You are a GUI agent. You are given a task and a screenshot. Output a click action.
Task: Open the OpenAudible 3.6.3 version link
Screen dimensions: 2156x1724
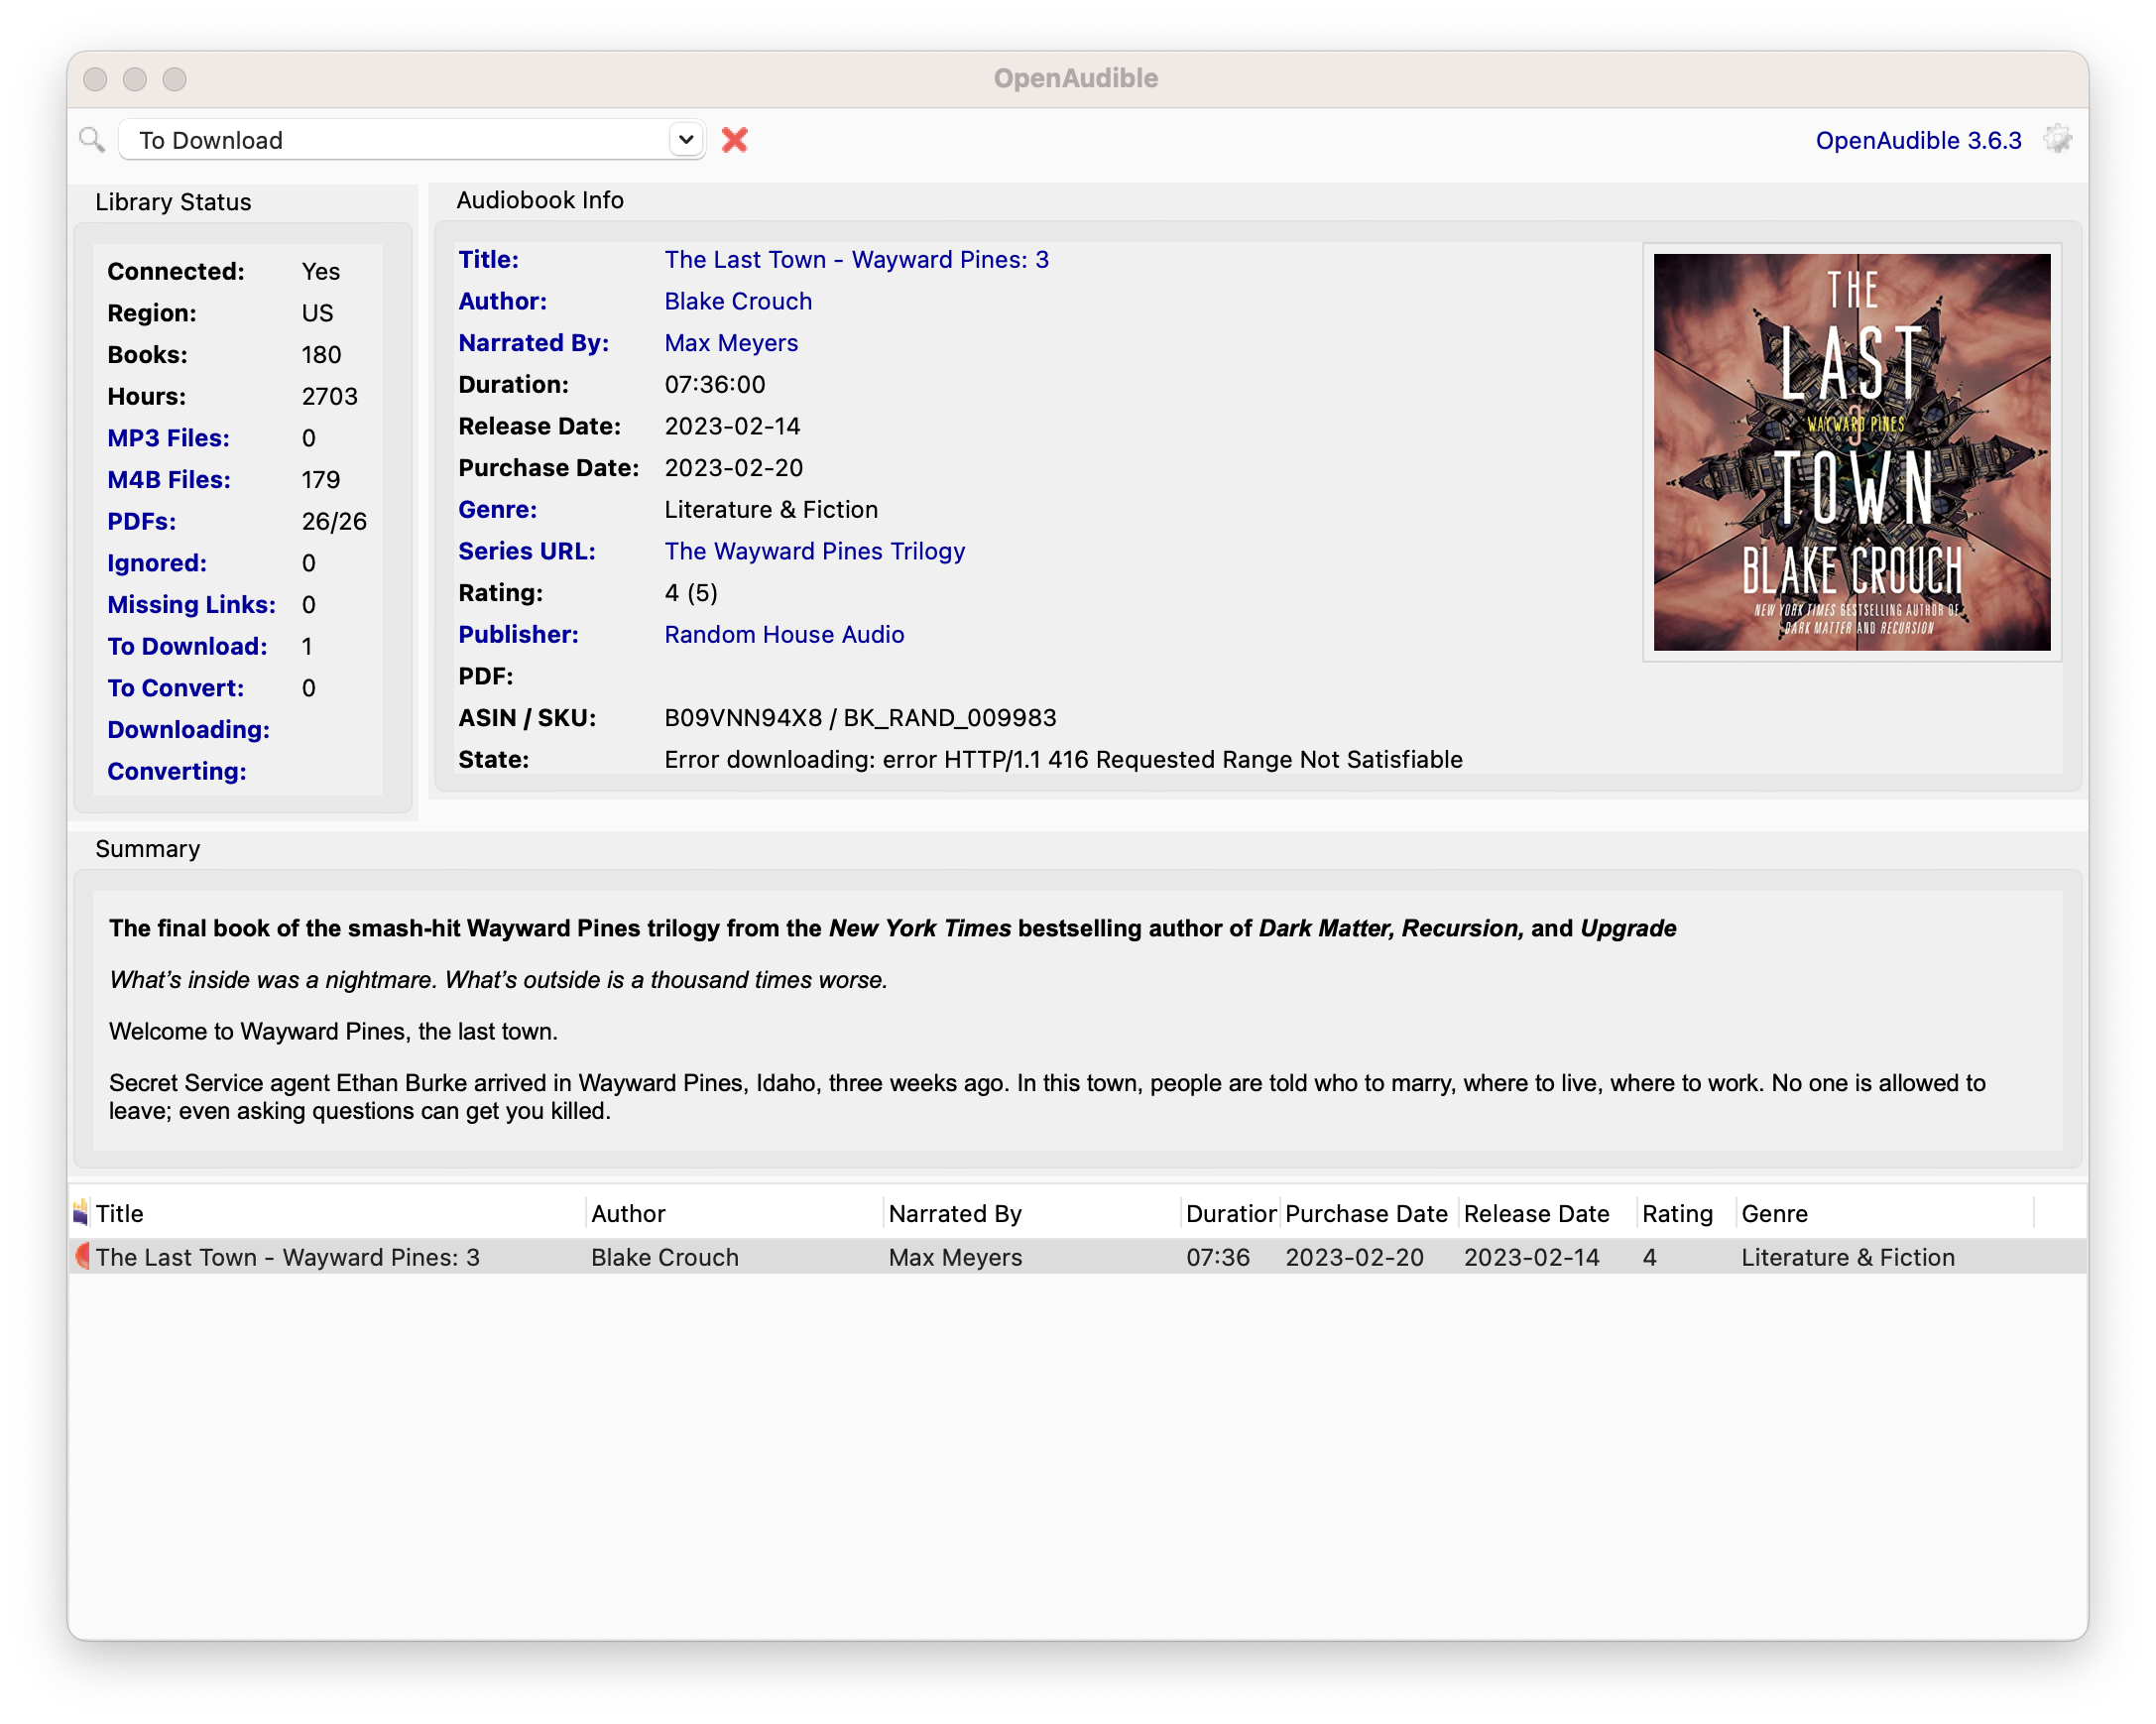[1917, 140]
